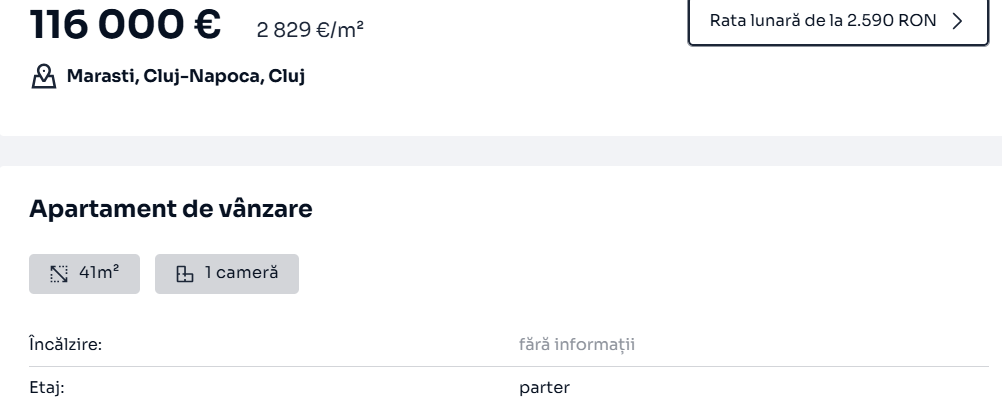Viewport: 1002px width, 408px height.
Task: Open the Rata lunară de la 2.590 RON offer
Action: click(x=838, y=21)
